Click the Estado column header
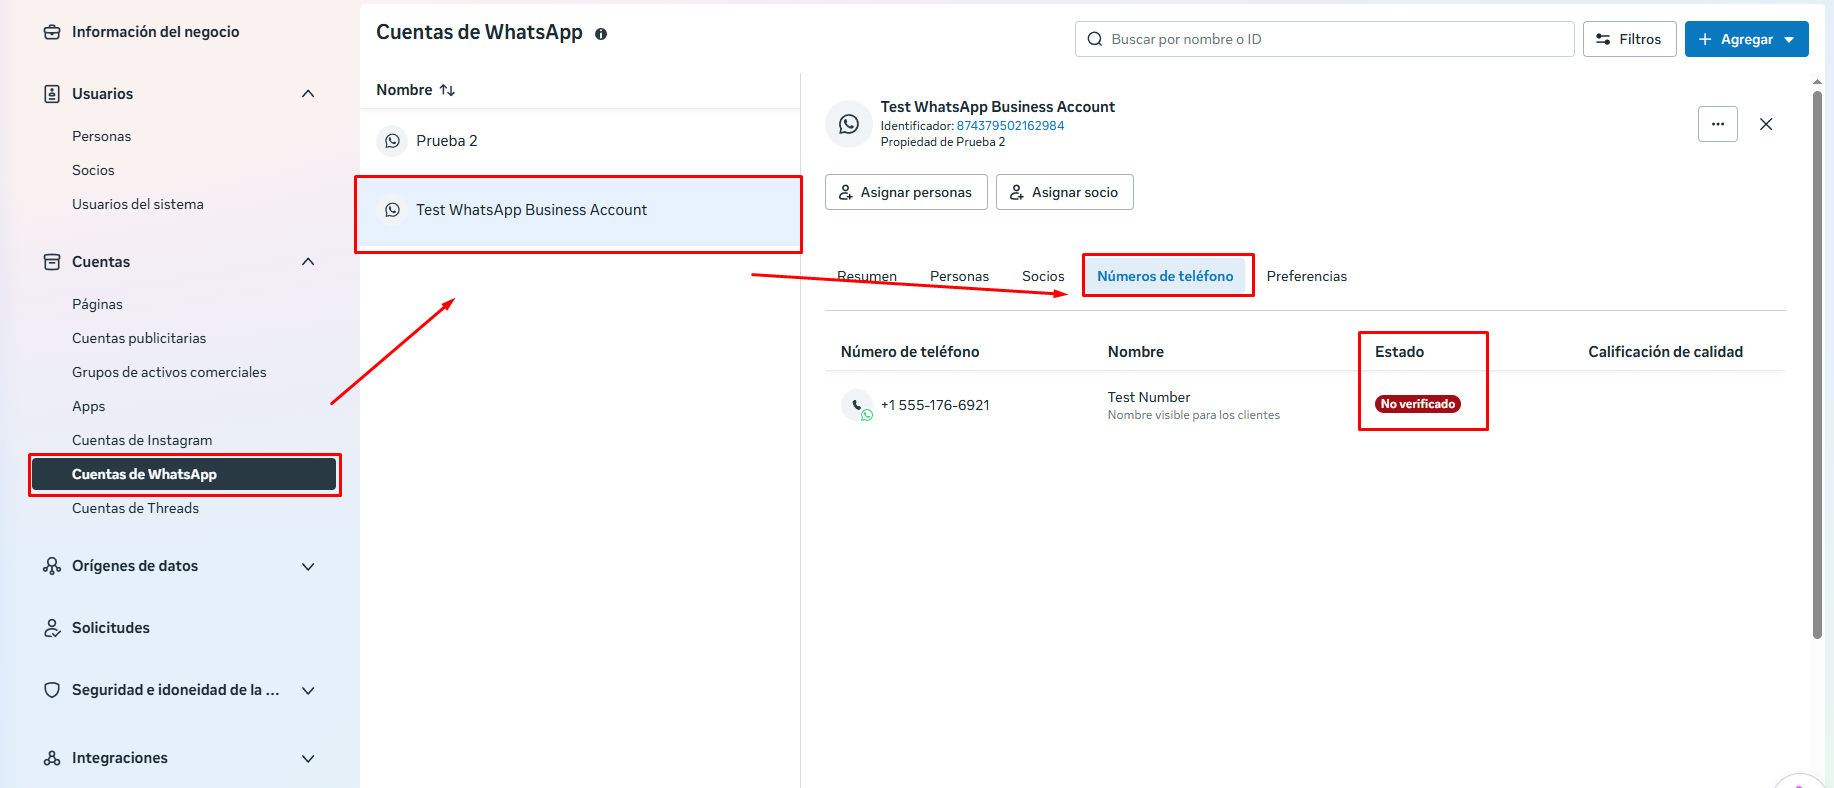1834x788 pixels. point(1399,352)
